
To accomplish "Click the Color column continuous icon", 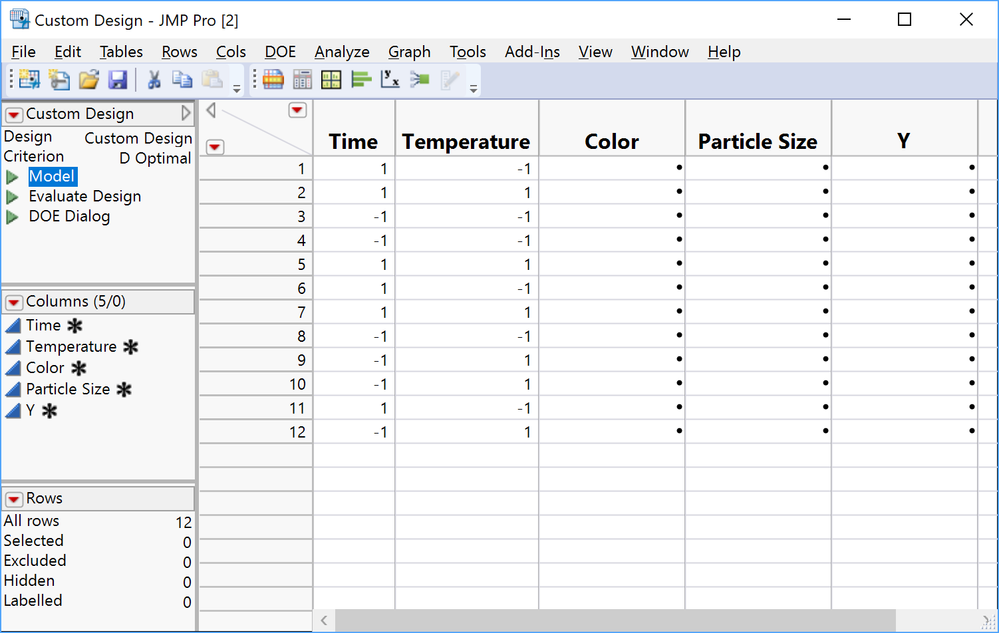I will coord(13,368).
